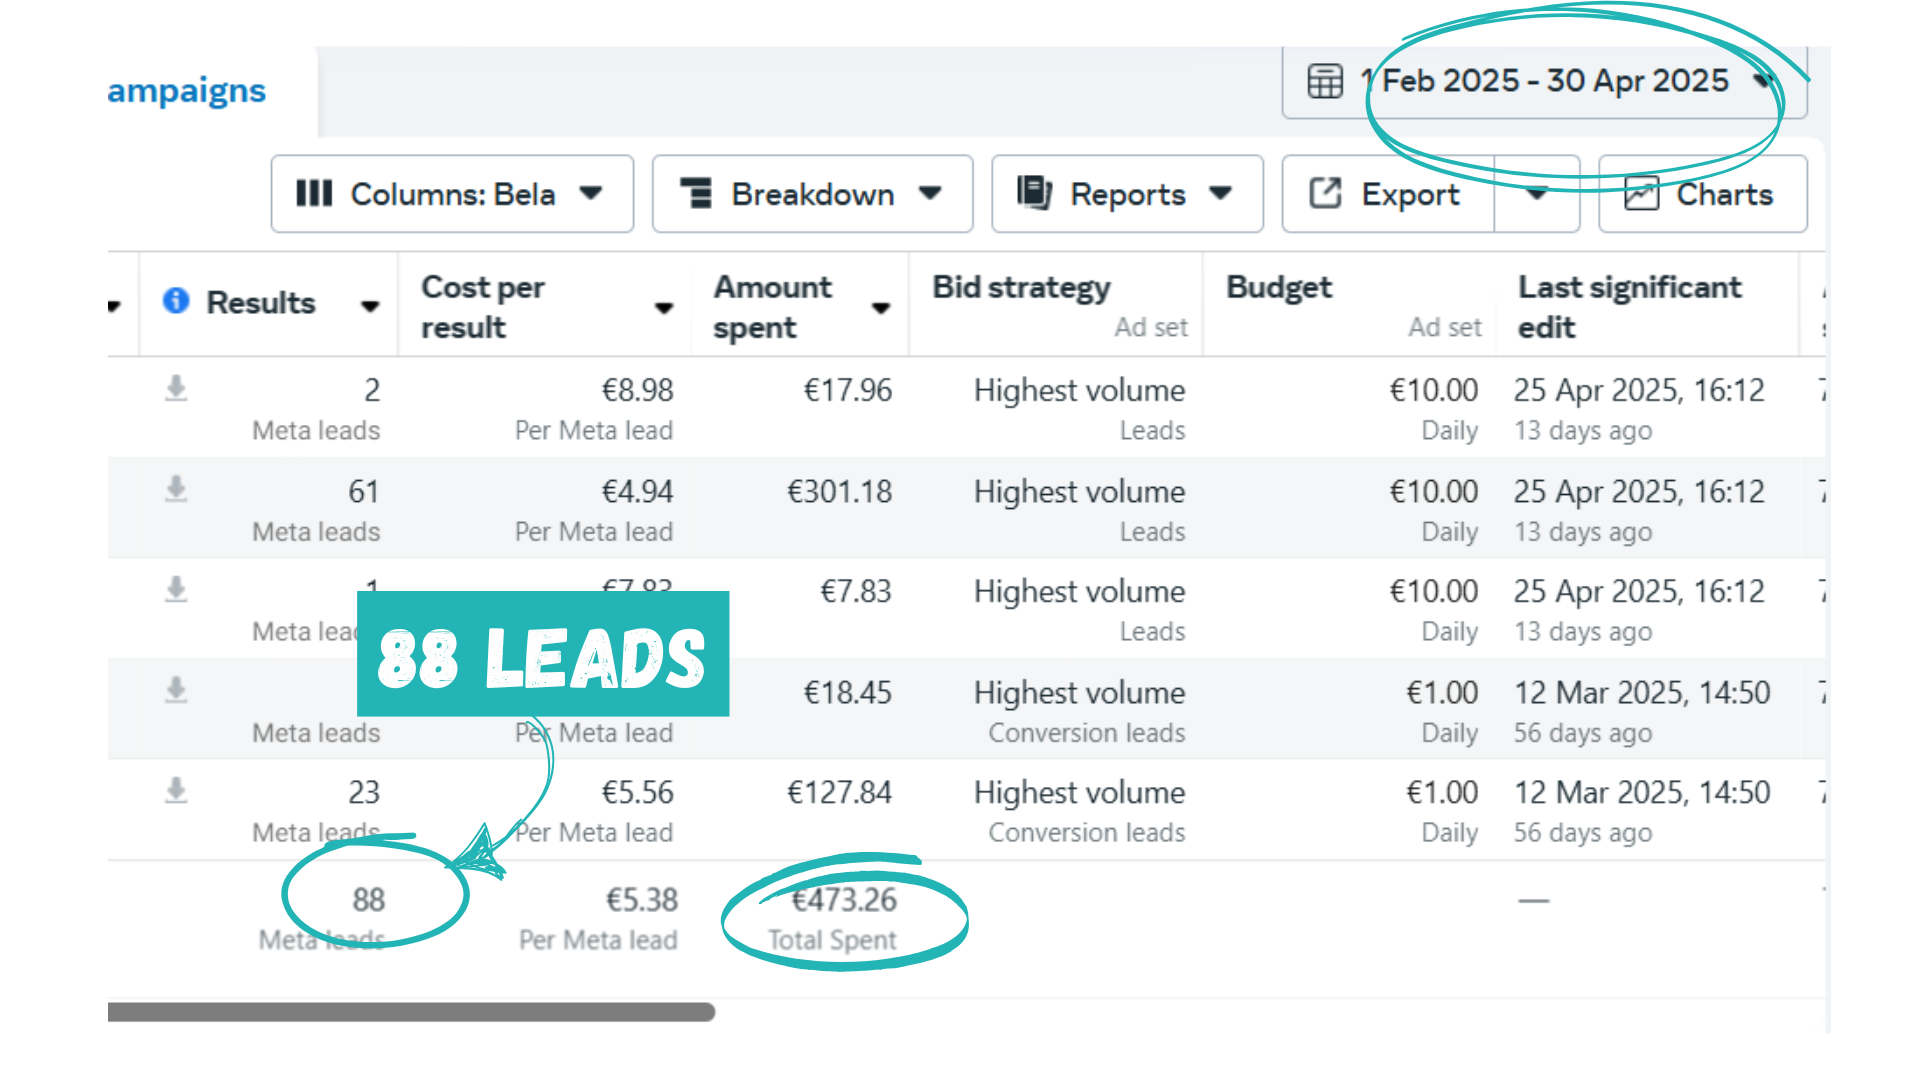Open the Charts view
The width and height of the screenshot is (1920, 1080).
(1702, 194)
